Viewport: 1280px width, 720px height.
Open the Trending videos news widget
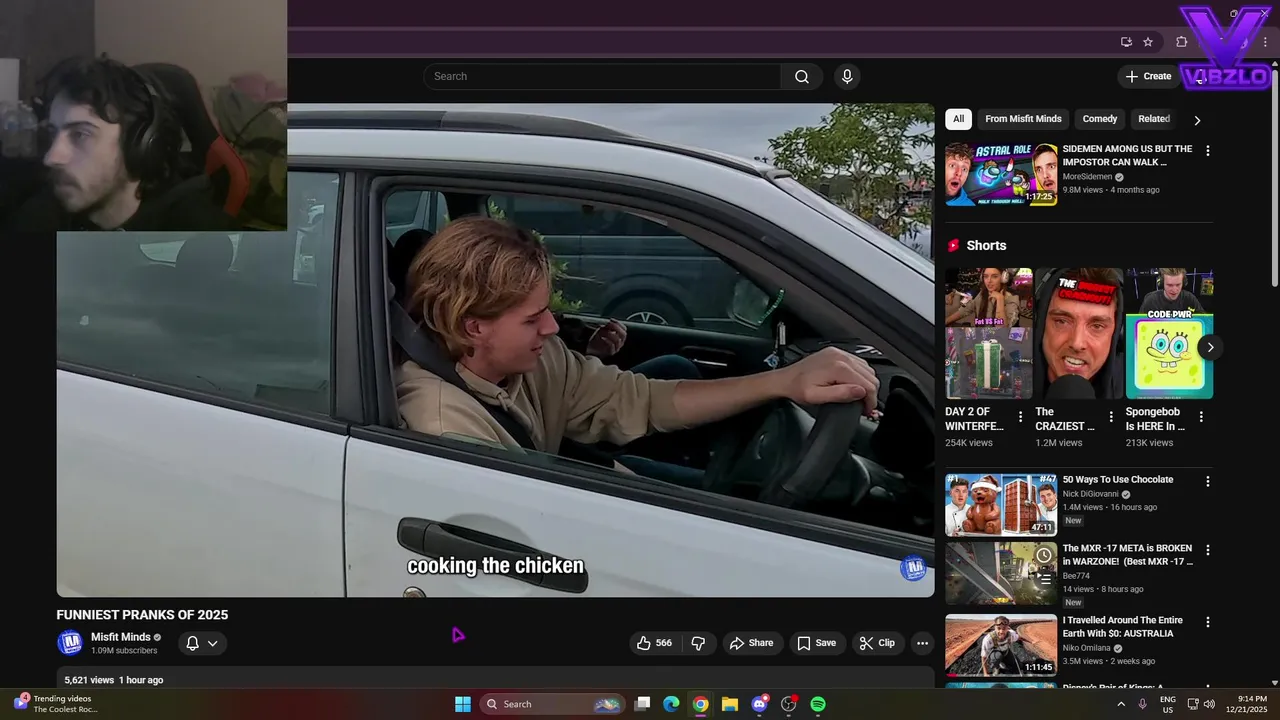coord(57,704)
